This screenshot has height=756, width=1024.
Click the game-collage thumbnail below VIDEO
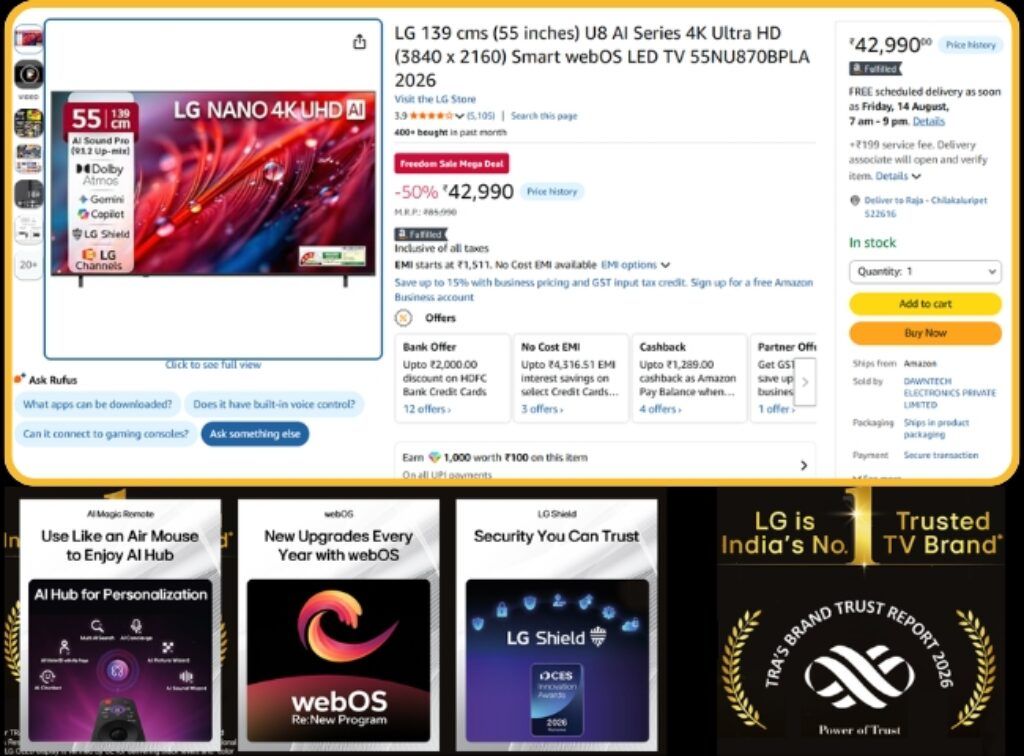point(29,122)
